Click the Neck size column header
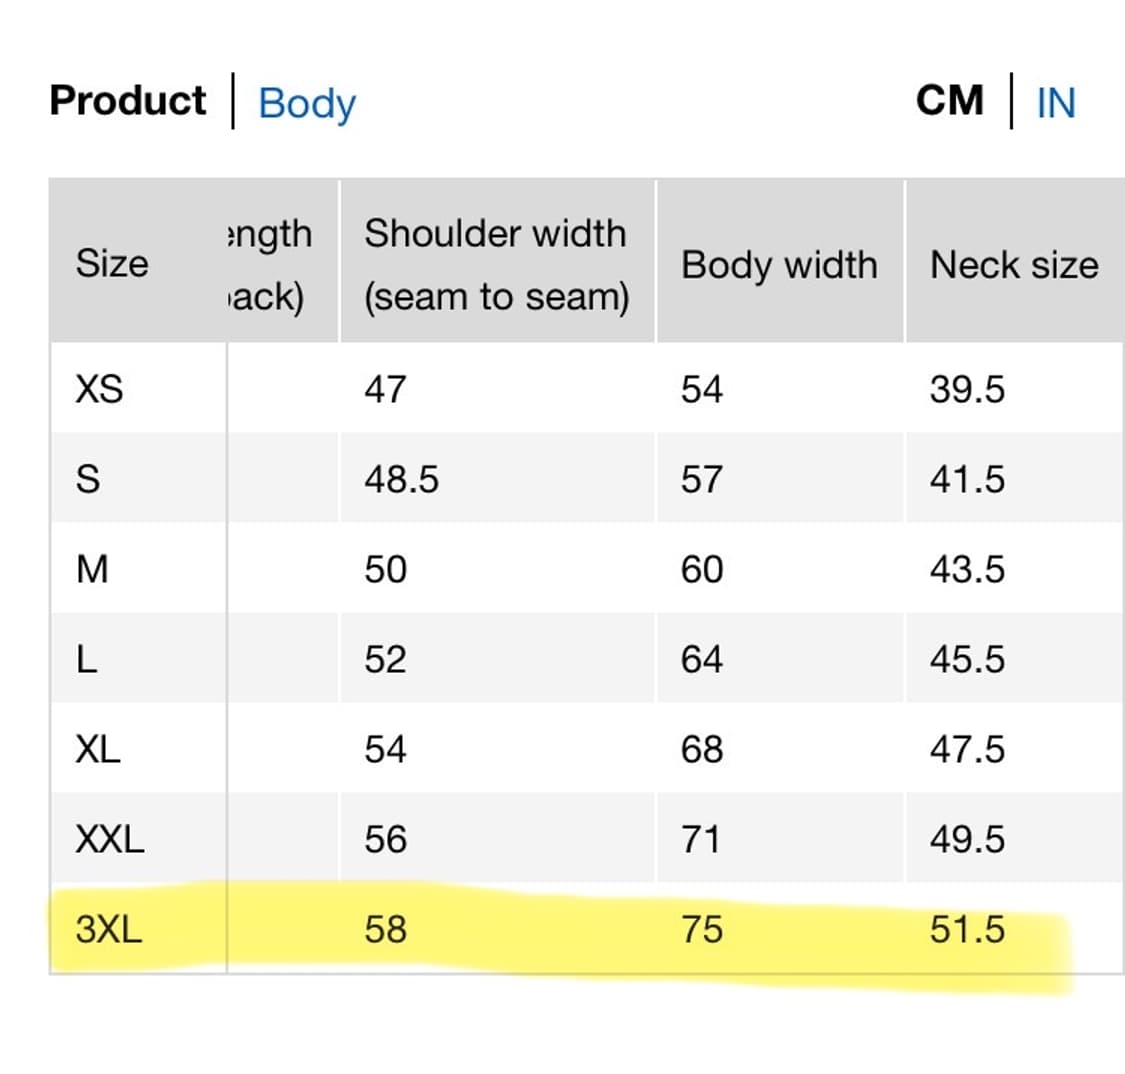This screenshot has height=1074, width=1125. (1014, 264)
